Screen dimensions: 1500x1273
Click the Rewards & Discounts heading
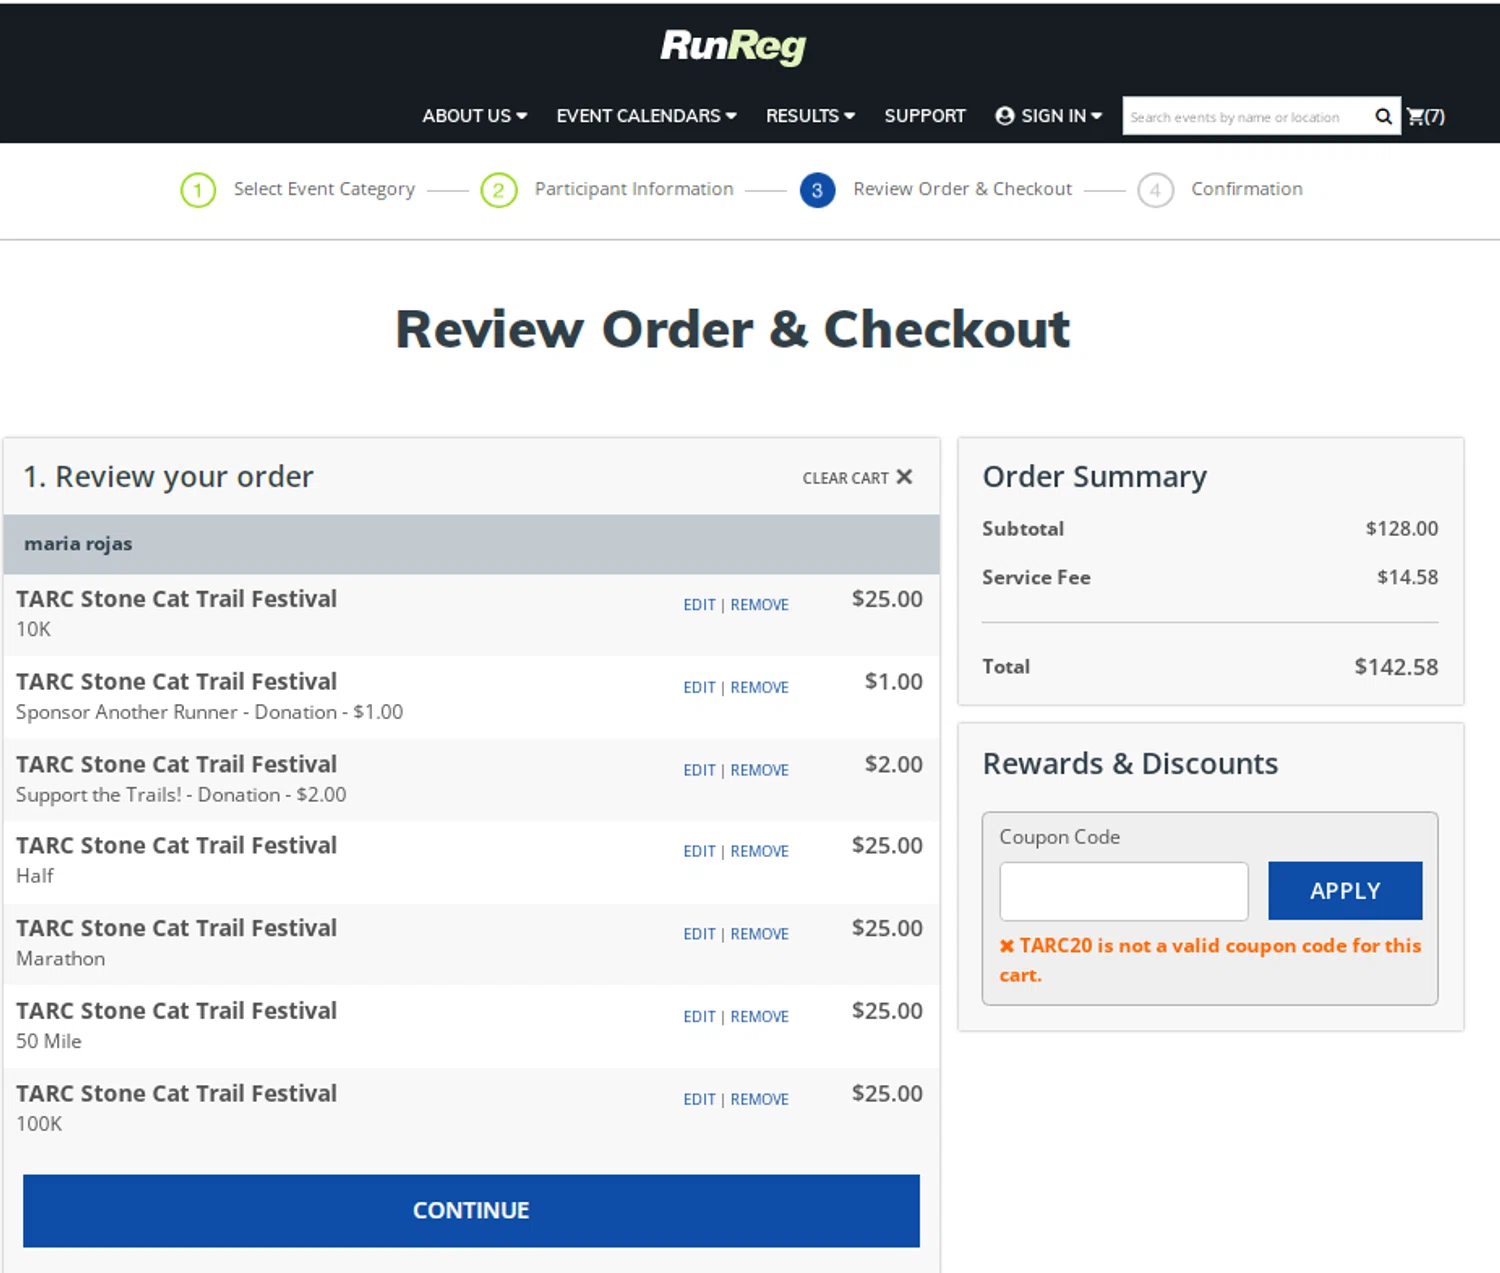[1130, 764]
